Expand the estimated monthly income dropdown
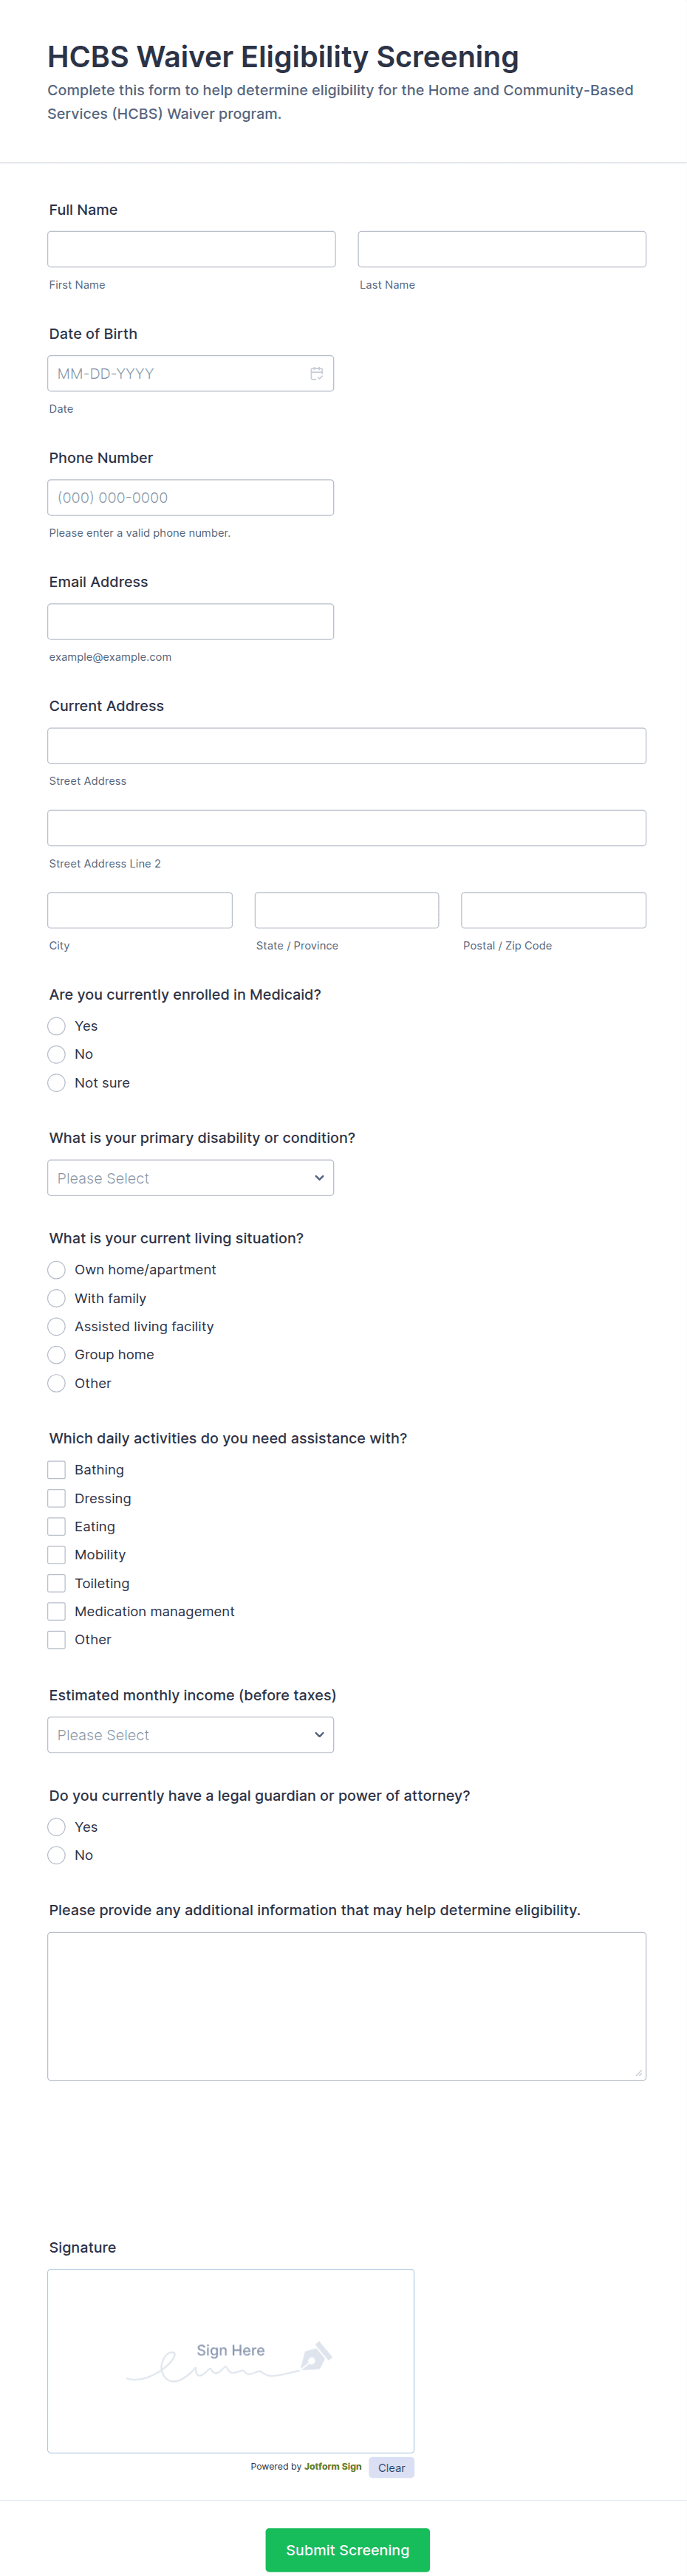The height and width of the screenshot is (2576, 687). [190, 1735]
